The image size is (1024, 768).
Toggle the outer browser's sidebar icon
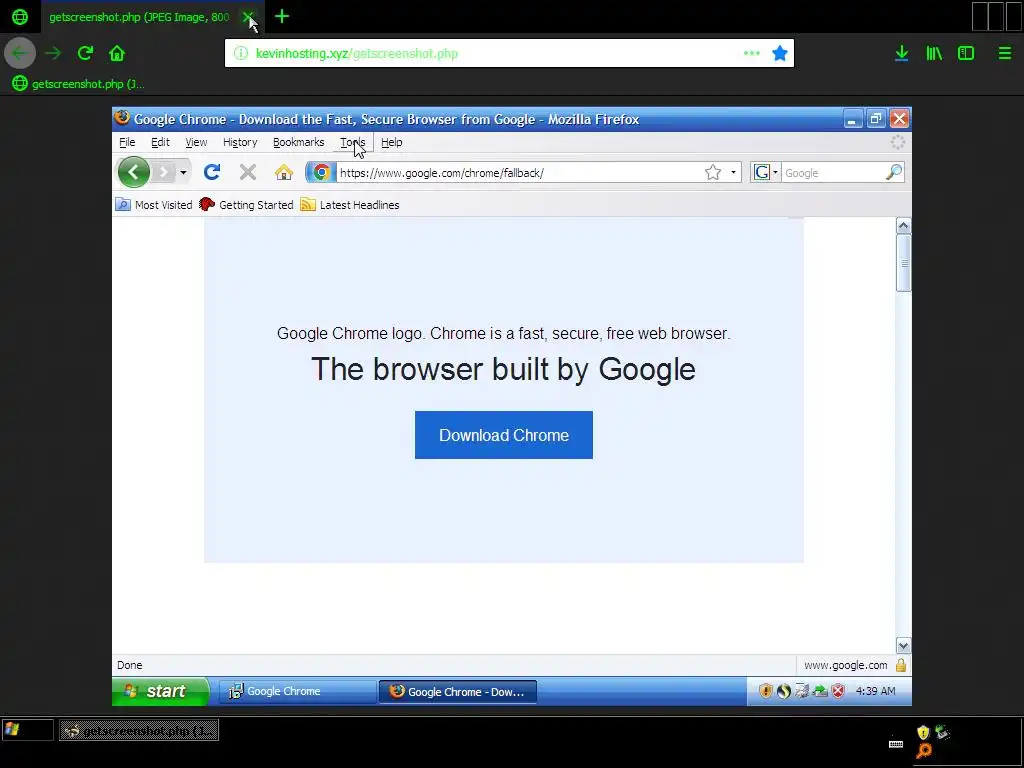click(966, 53)
